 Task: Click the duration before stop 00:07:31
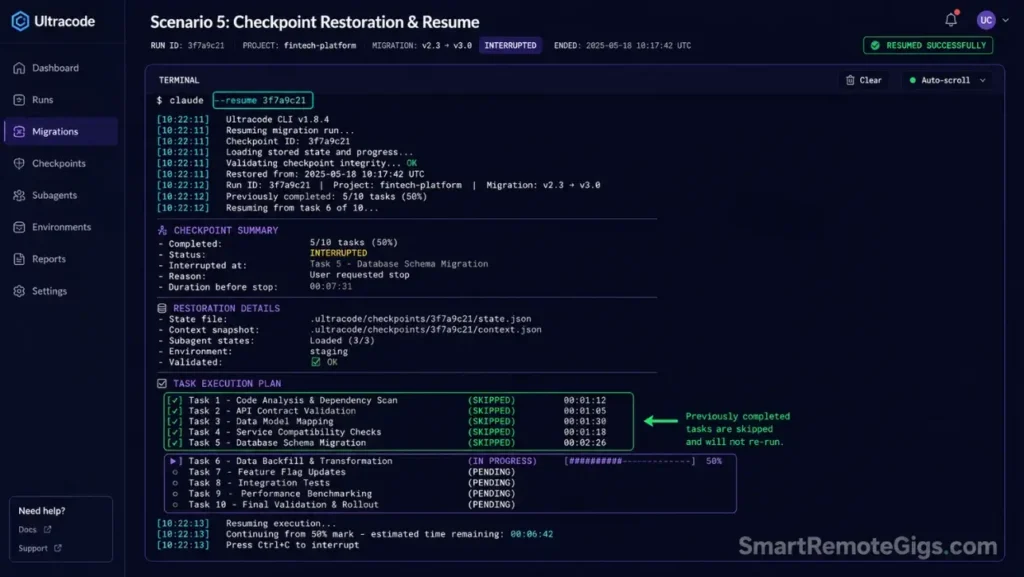click(331, 287)
